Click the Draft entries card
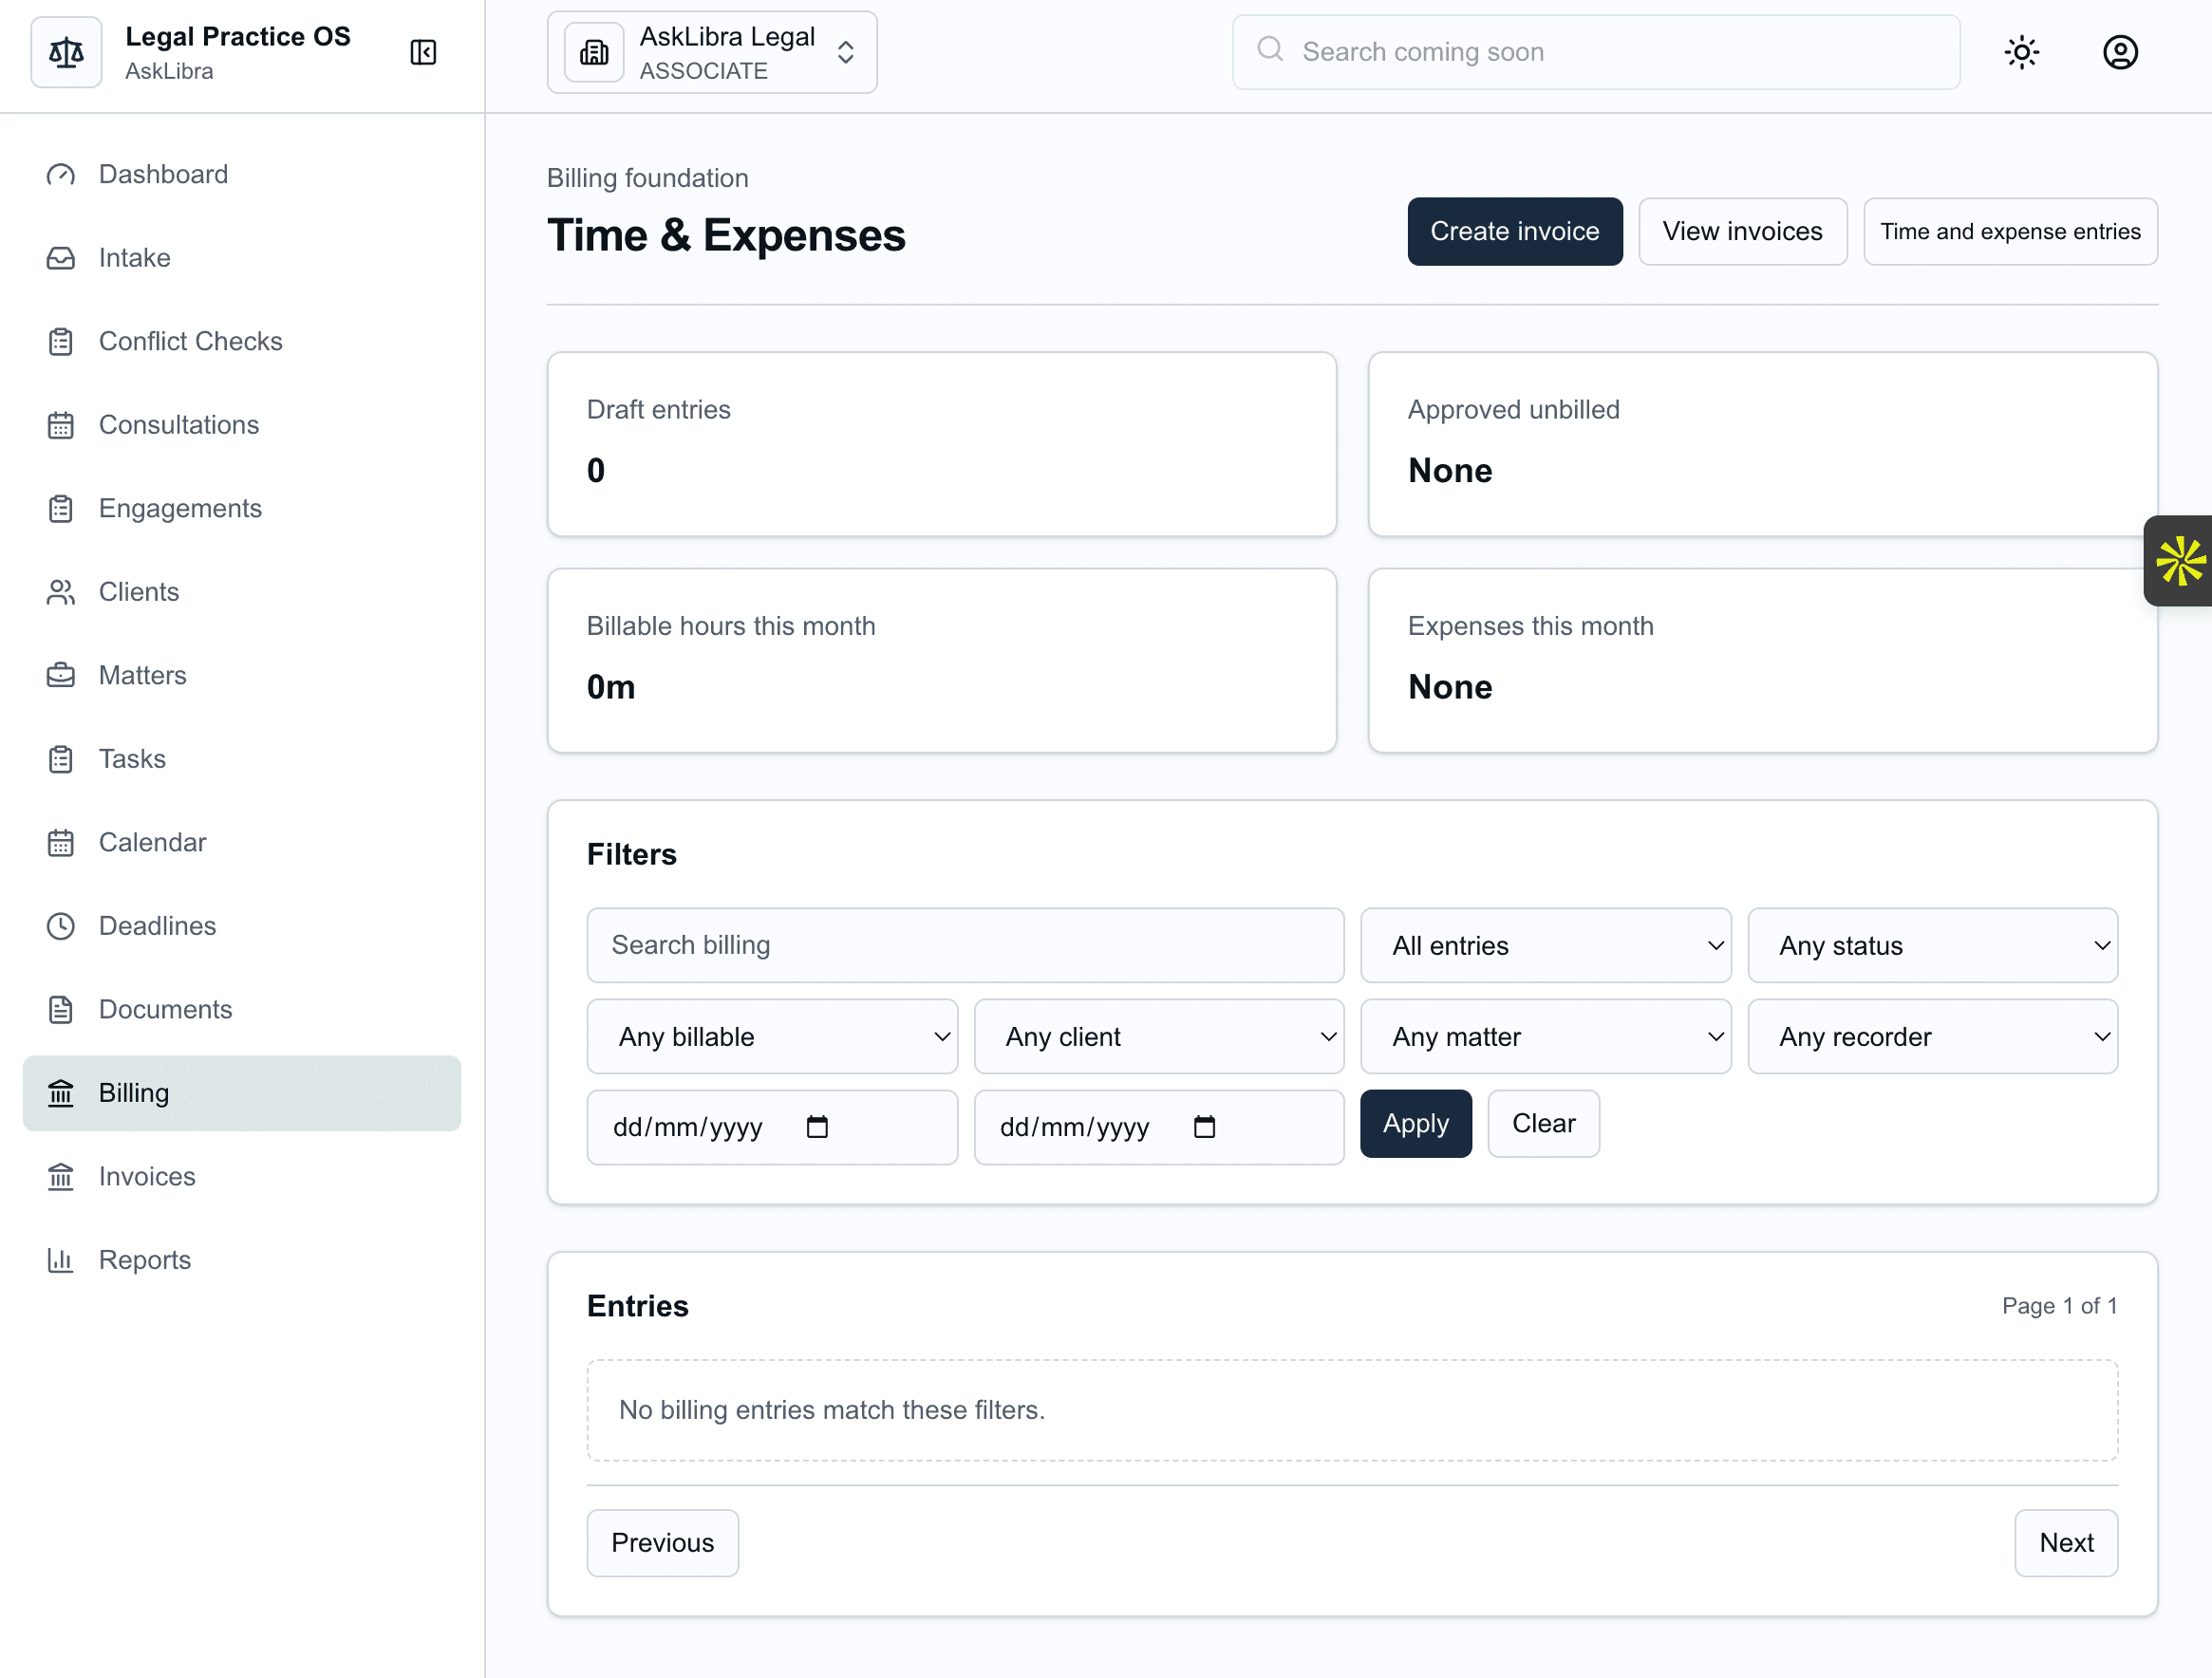 pos(942,444)
